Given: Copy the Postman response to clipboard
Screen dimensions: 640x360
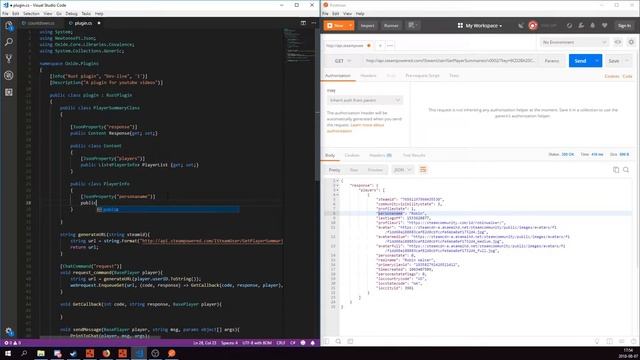Looking at the screenshot, I should coord(616,169).
